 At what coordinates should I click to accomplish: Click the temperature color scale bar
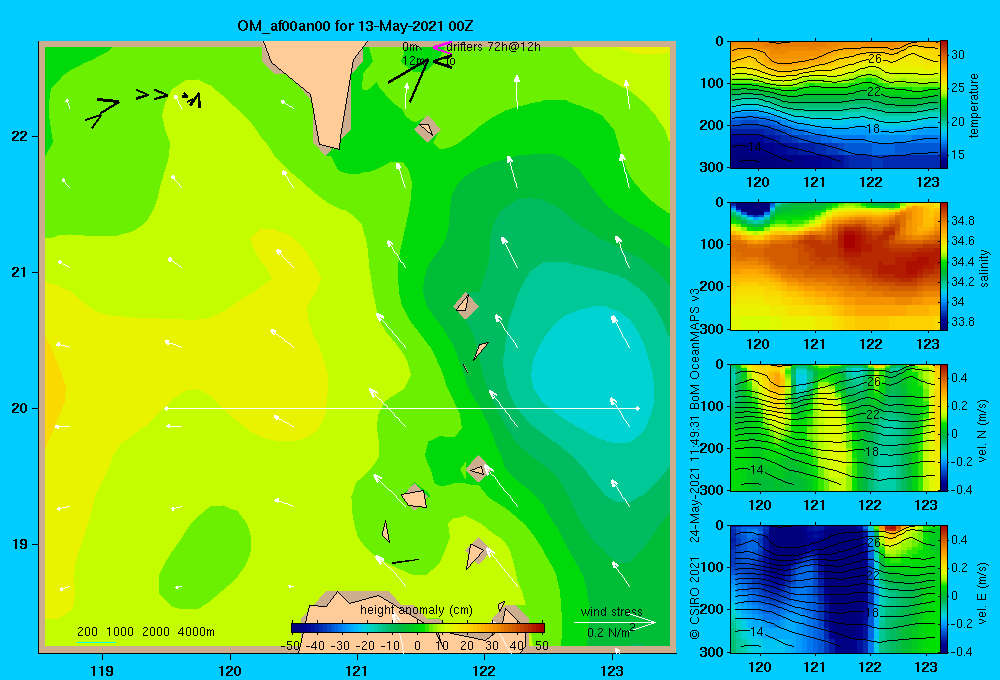click(943, 105)
